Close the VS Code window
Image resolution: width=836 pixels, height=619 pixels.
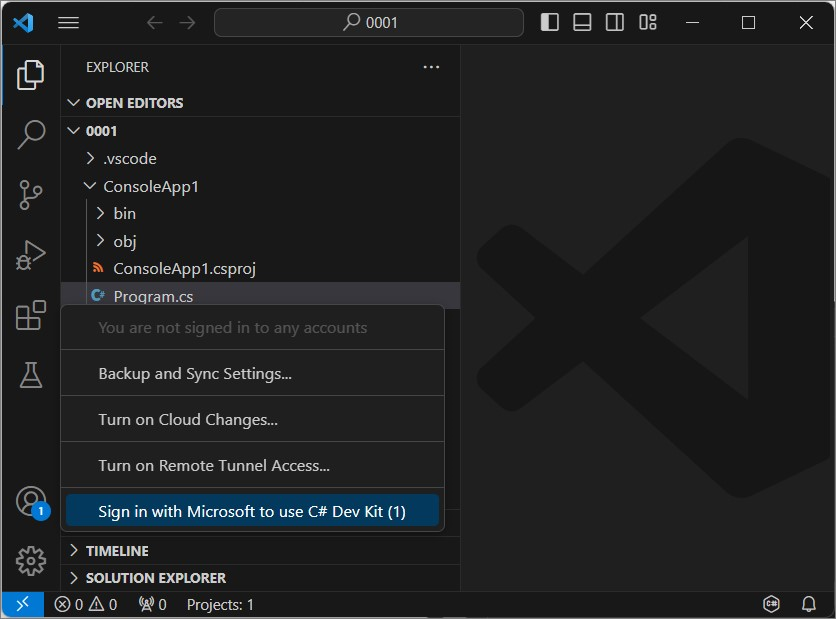click(806, 22)
